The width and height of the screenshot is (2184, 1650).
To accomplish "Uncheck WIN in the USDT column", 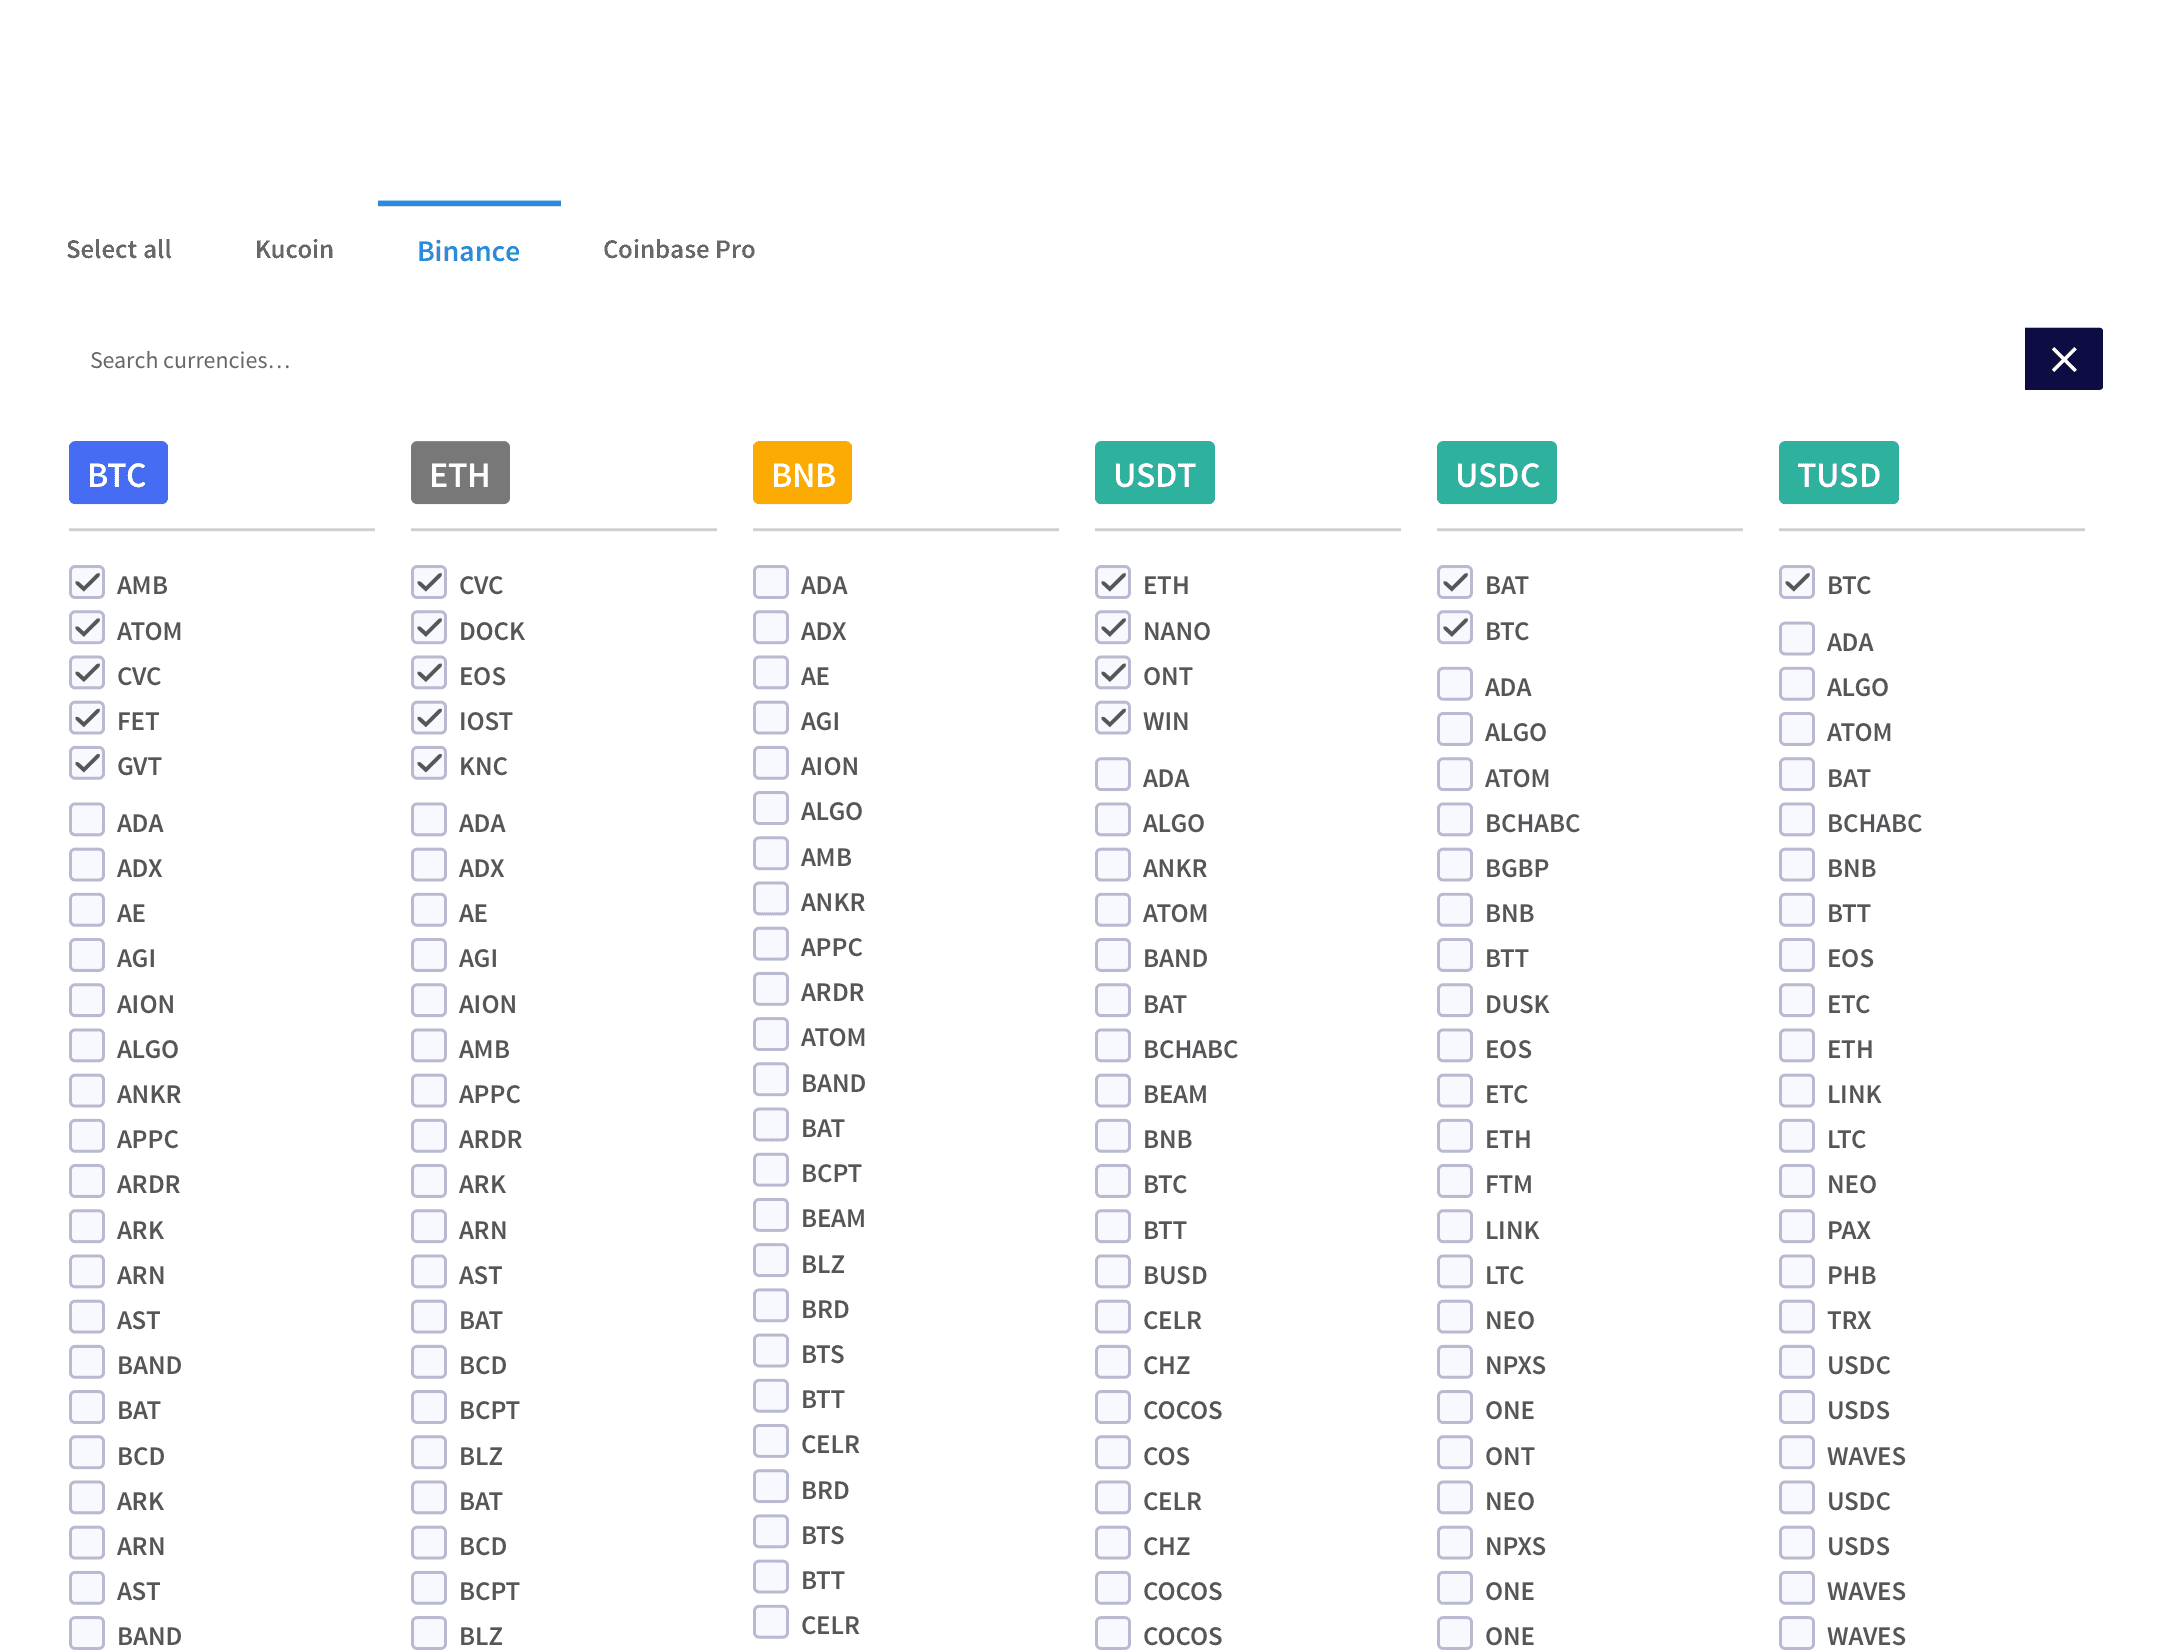I will coord(1113,718).
